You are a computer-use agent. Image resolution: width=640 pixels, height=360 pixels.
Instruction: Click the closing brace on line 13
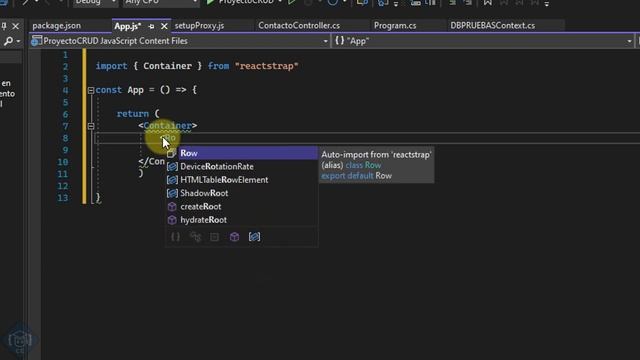click(98, 198)
